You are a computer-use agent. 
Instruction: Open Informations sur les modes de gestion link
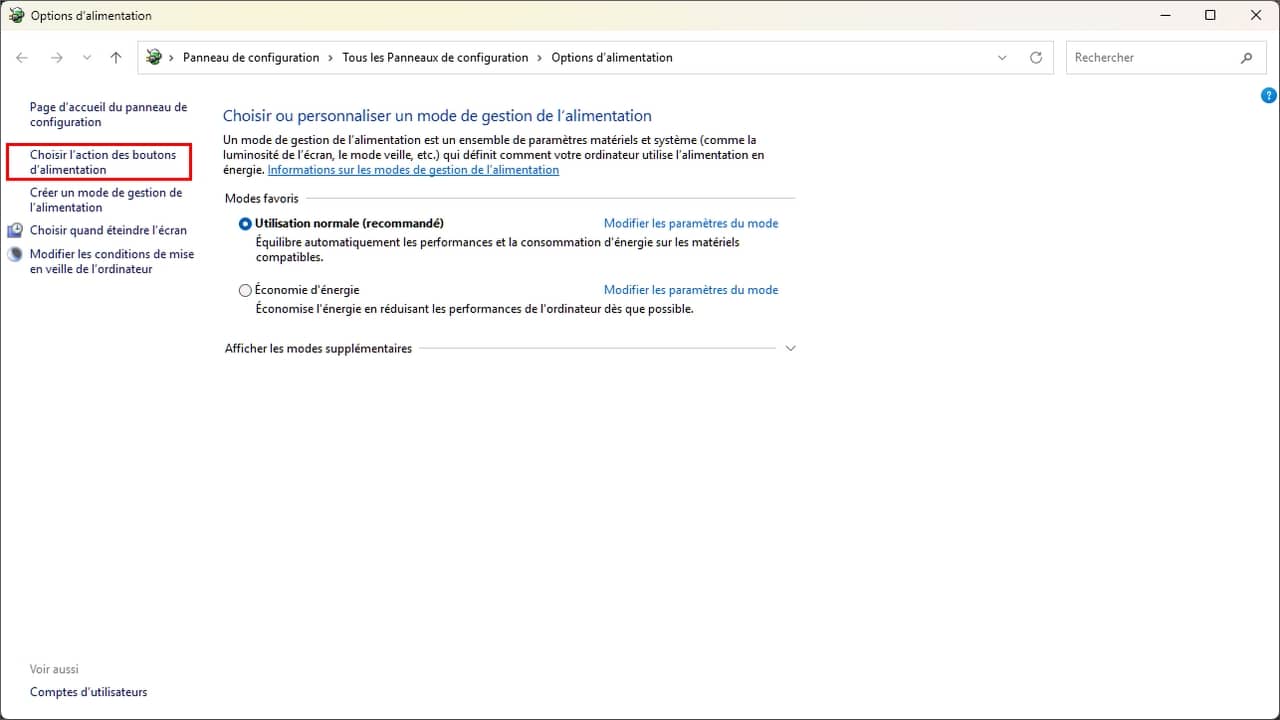click(x=413, y=170)
